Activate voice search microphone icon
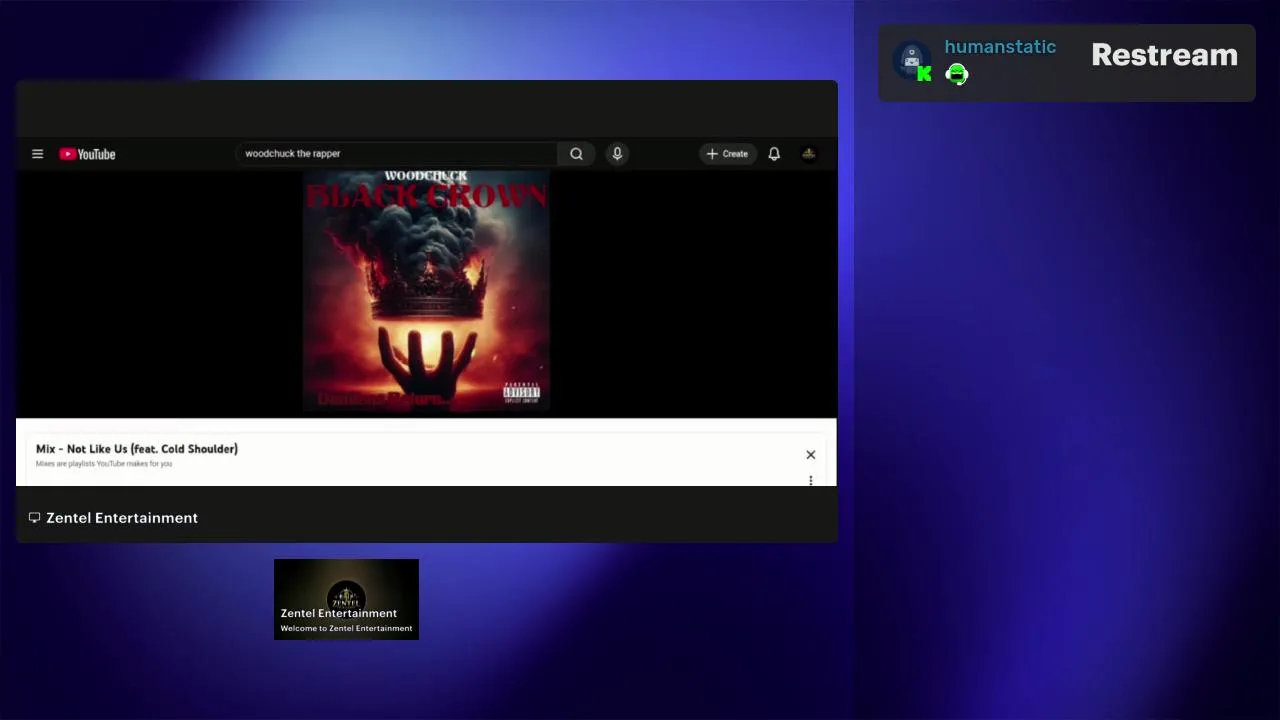The width and height of the screenshot is (1280, 720). click(617, 154)
